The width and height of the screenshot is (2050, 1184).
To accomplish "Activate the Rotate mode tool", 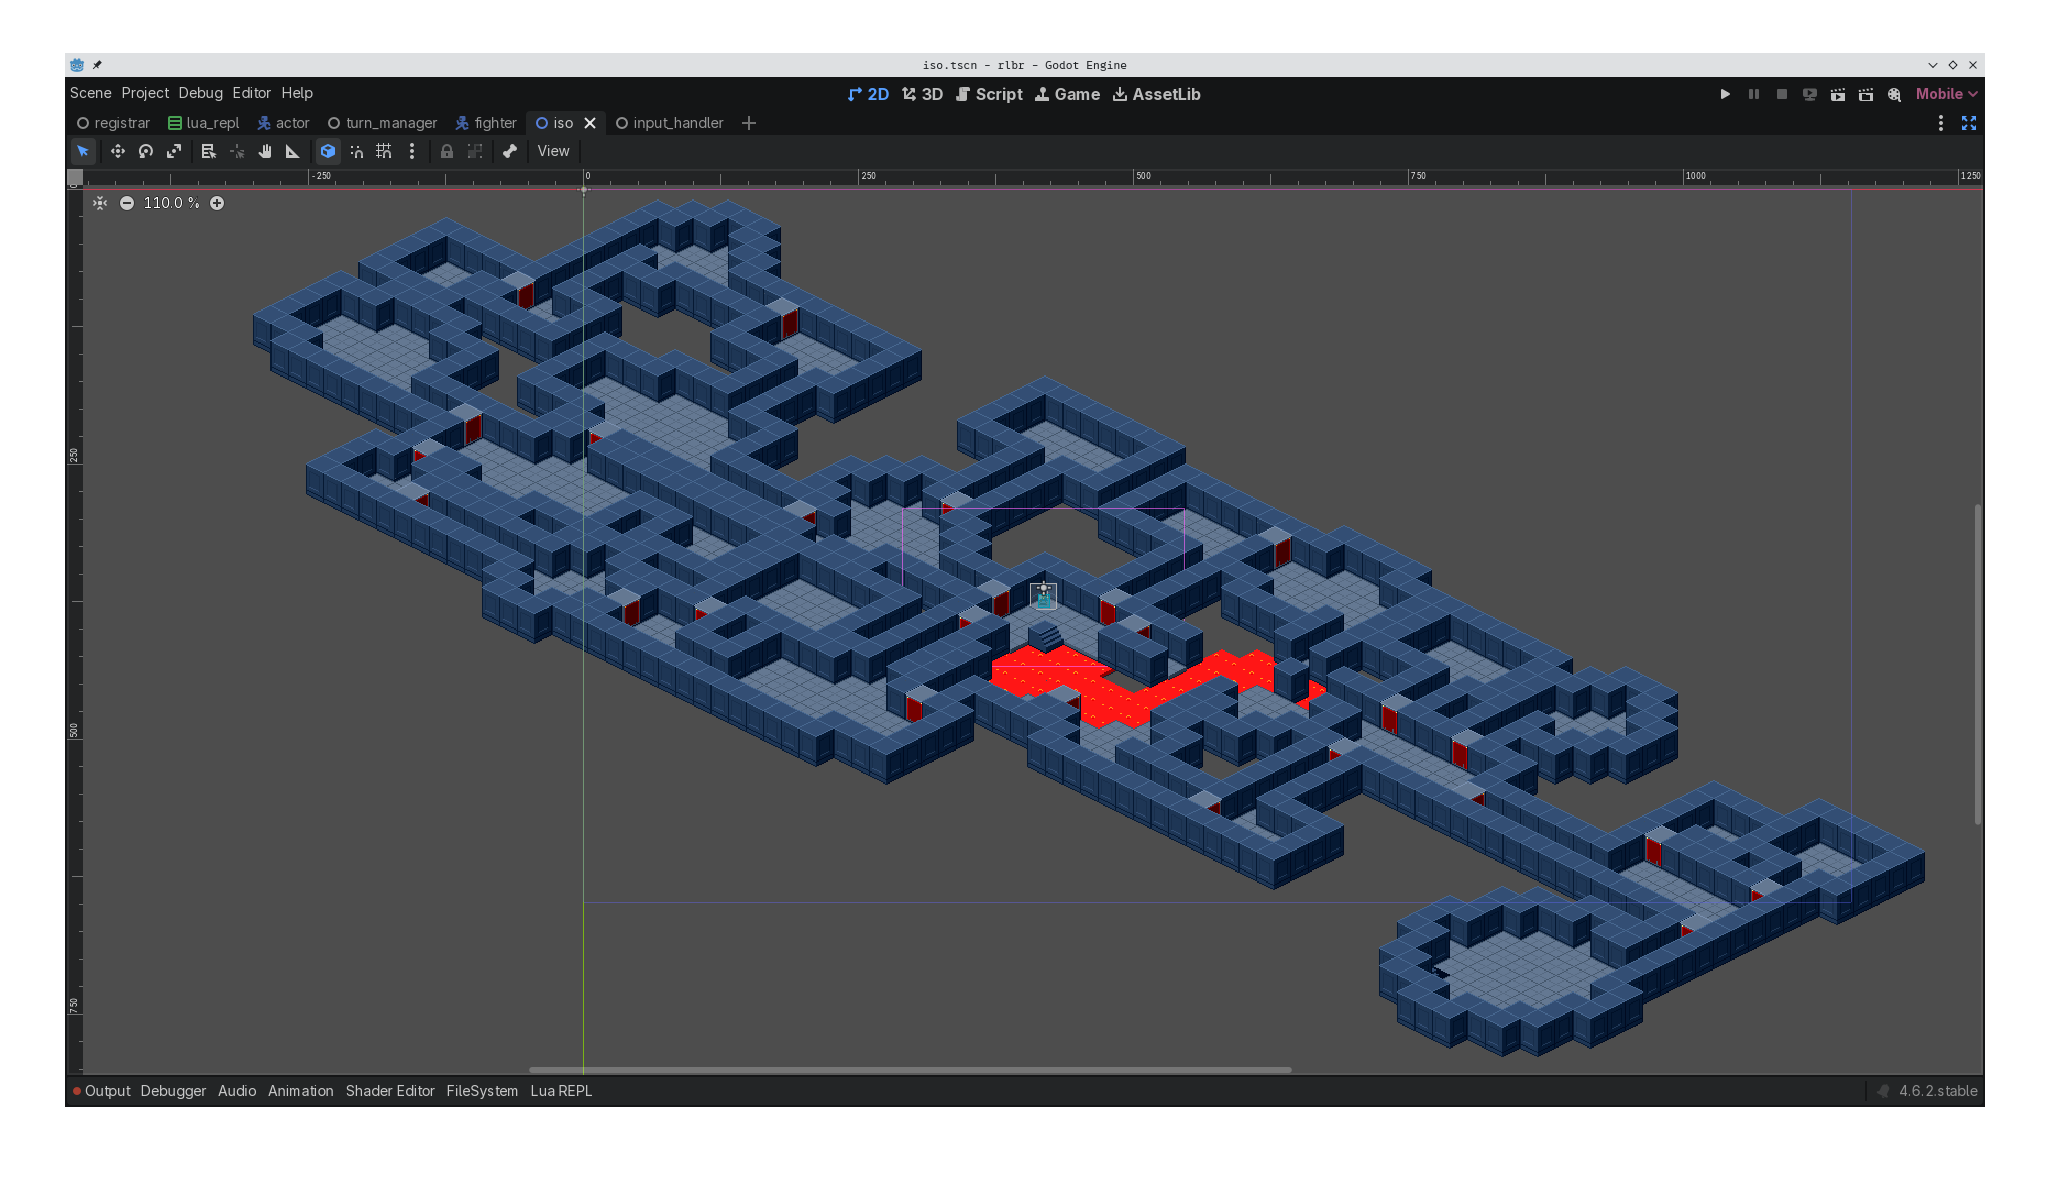I will pyautogui.click(x=146, y=151).
